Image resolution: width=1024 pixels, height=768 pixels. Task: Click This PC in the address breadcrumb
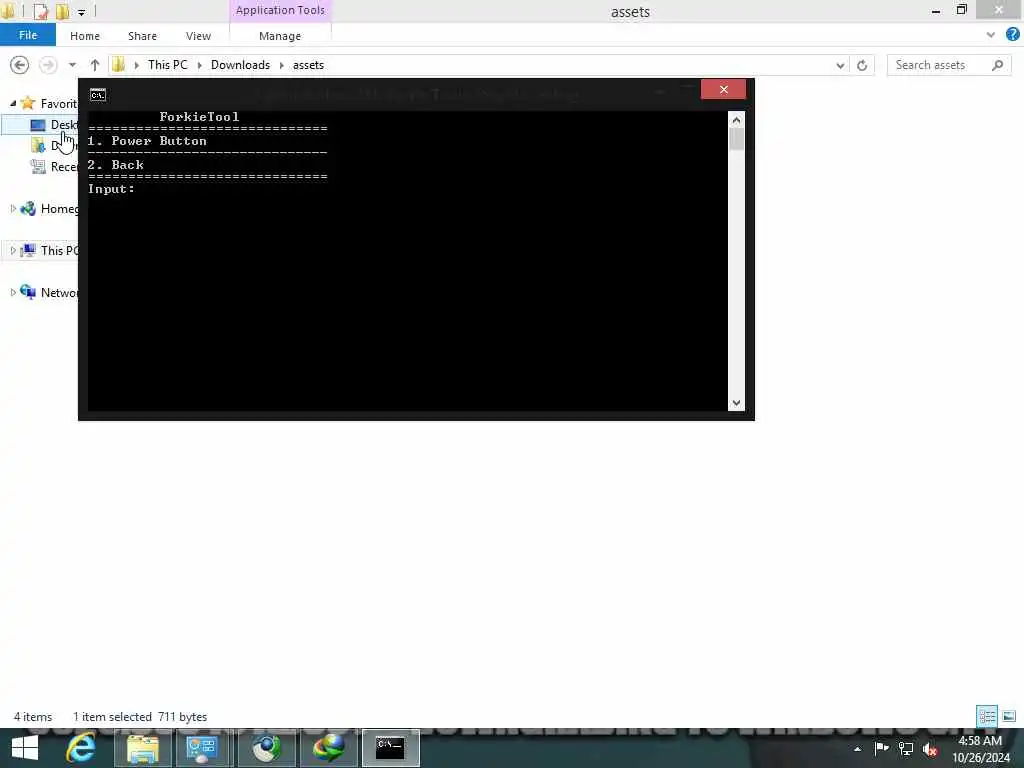pyautogui.click(x=167, y=65)
